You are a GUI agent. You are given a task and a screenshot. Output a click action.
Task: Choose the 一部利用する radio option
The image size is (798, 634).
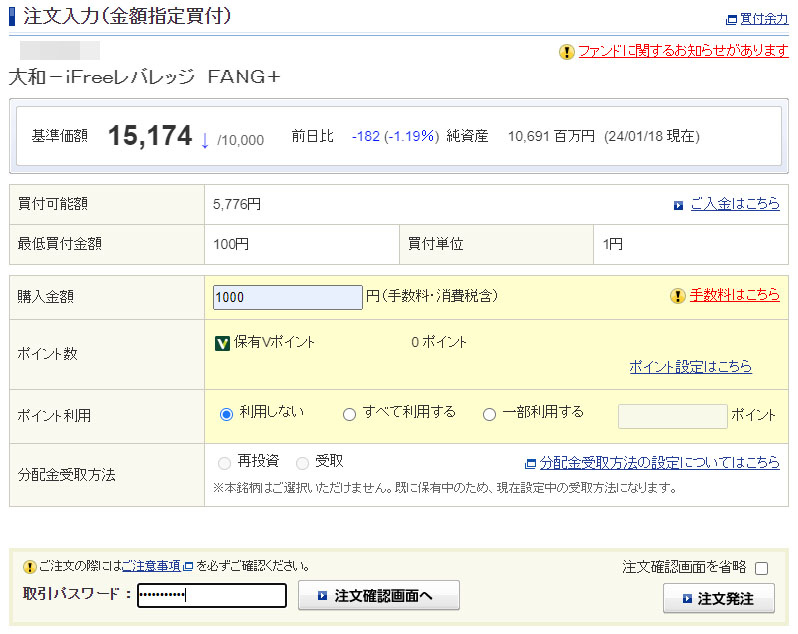click(x=489, y=414)
